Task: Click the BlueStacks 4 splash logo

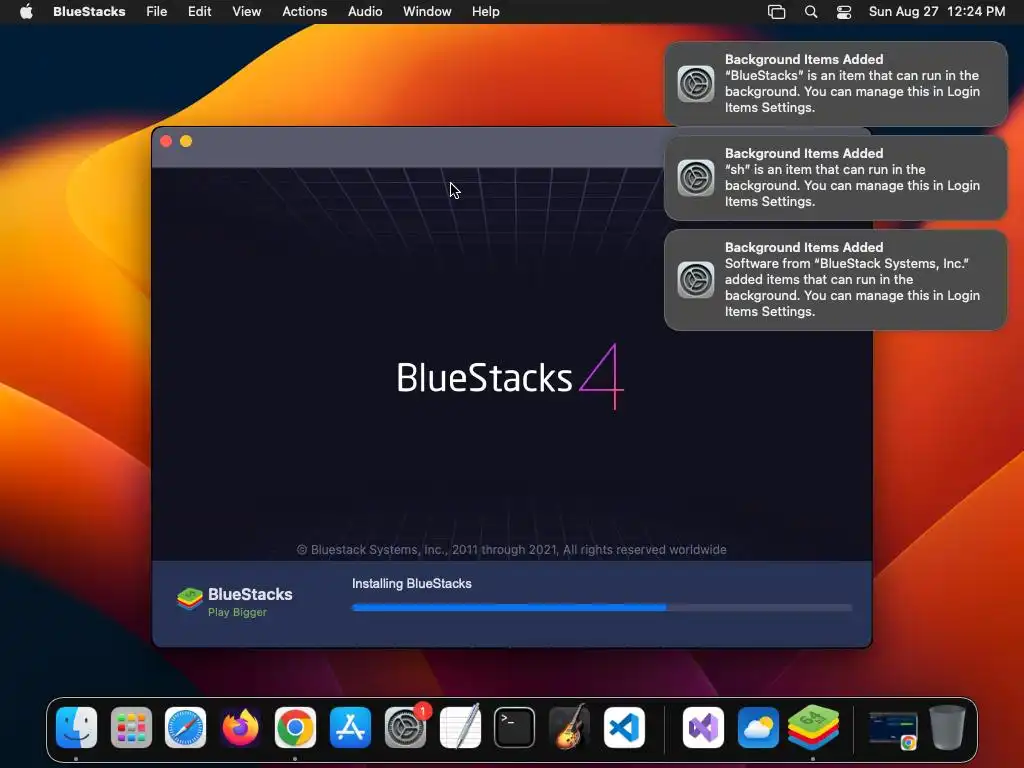Action: [510, 377]
